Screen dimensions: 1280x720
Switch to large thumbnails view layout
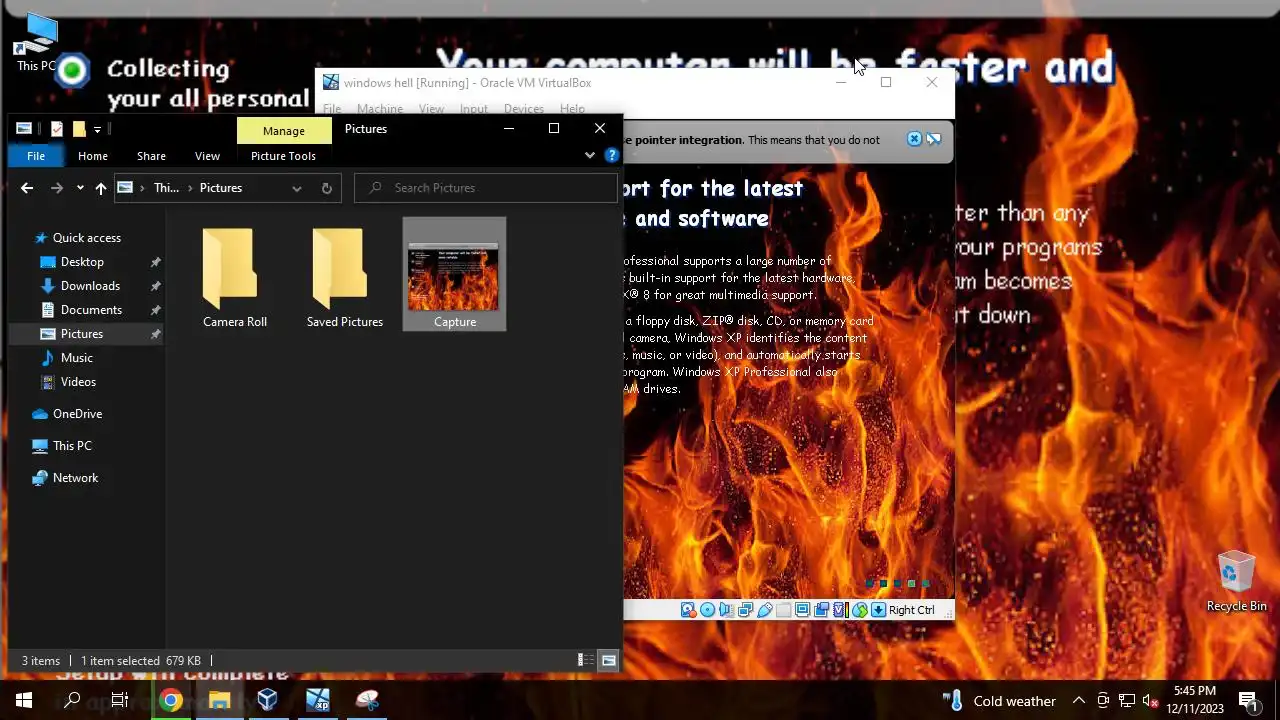pyautogui.click(x=608, y=660)
